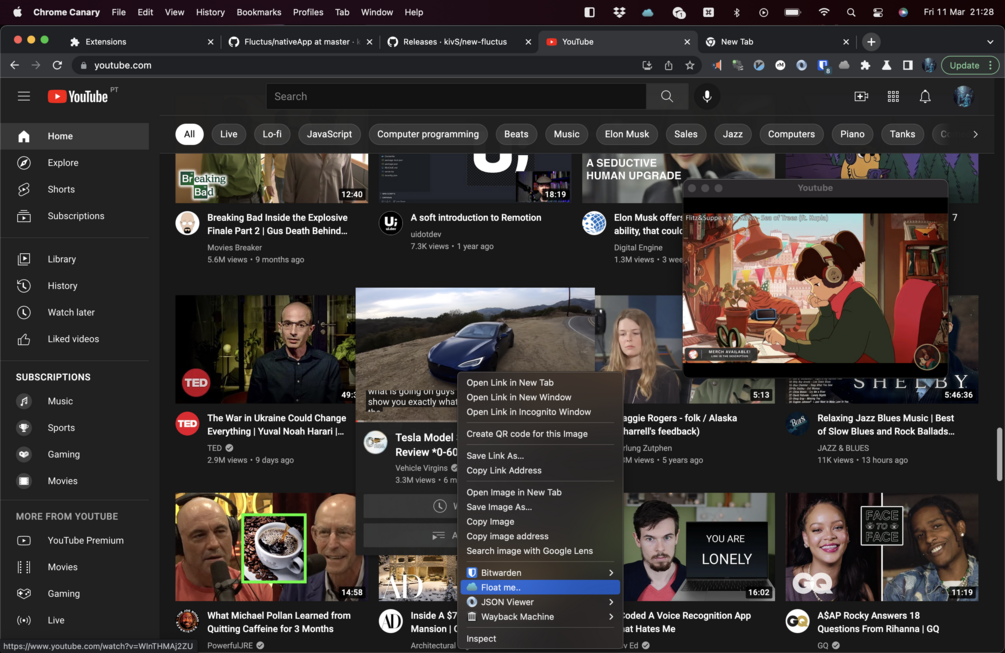Go to Explore in the sidebar
Image resolution: width=1005 pixels, height=653 pixels.
click(x=75, y=163)
